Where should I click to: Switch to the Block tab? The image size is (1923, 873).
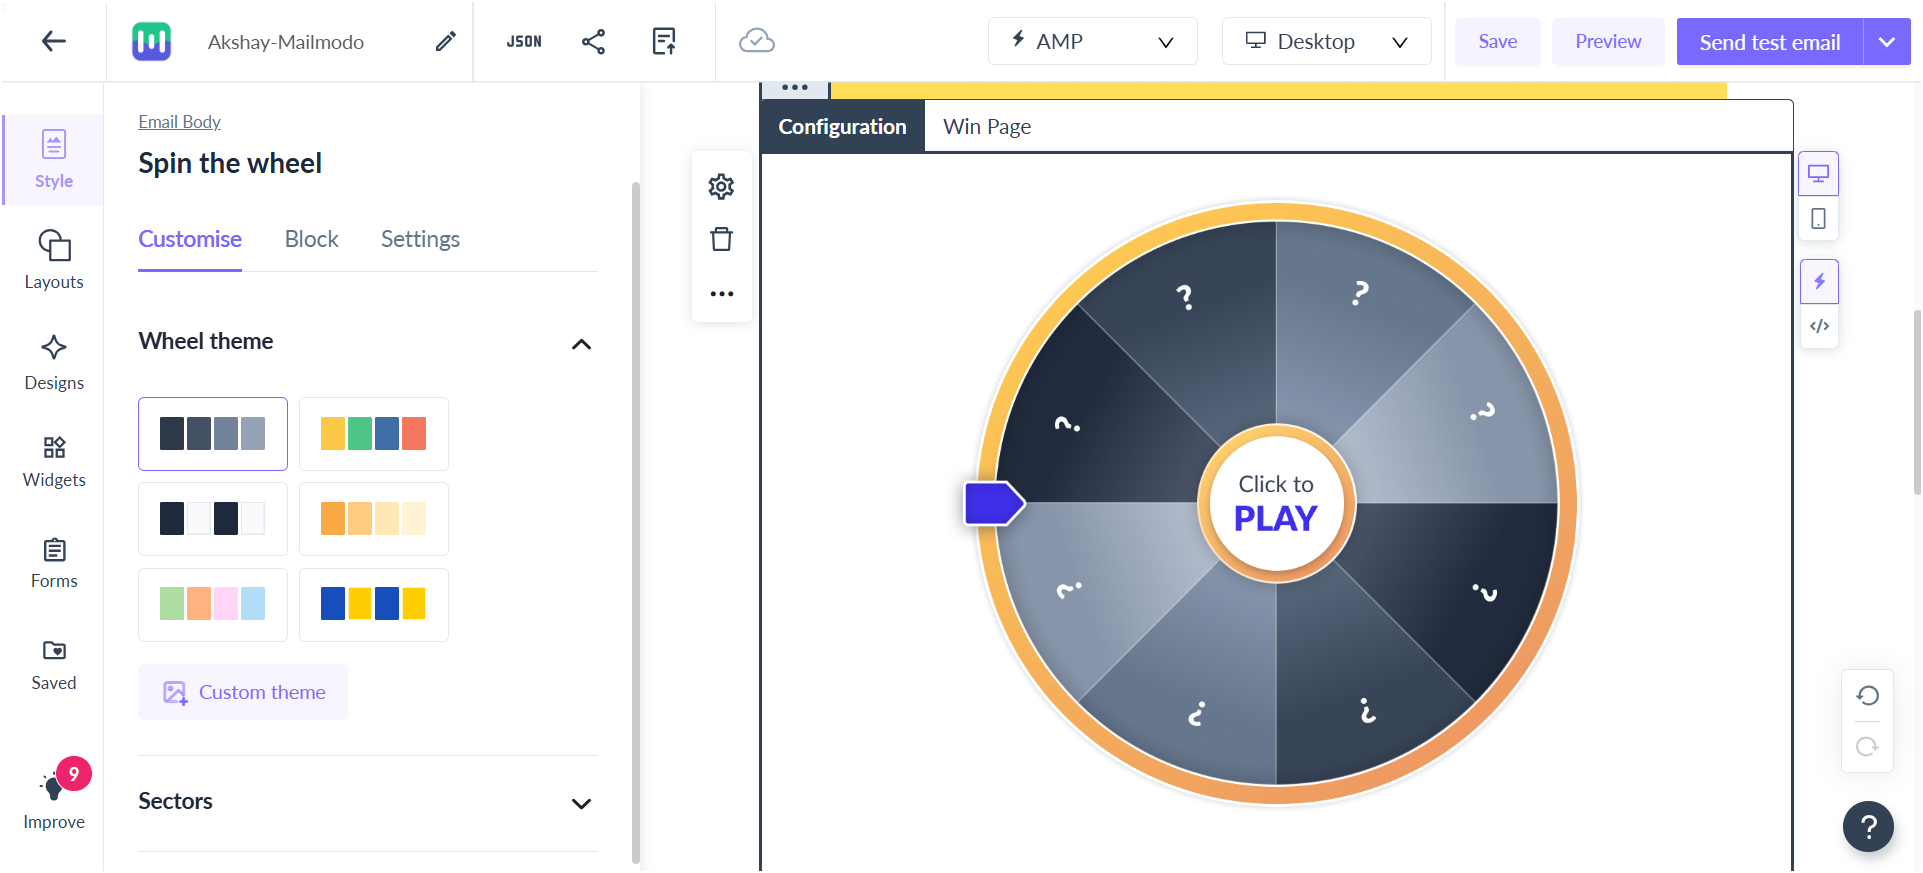pyautogui.click(x=311, y=239)
